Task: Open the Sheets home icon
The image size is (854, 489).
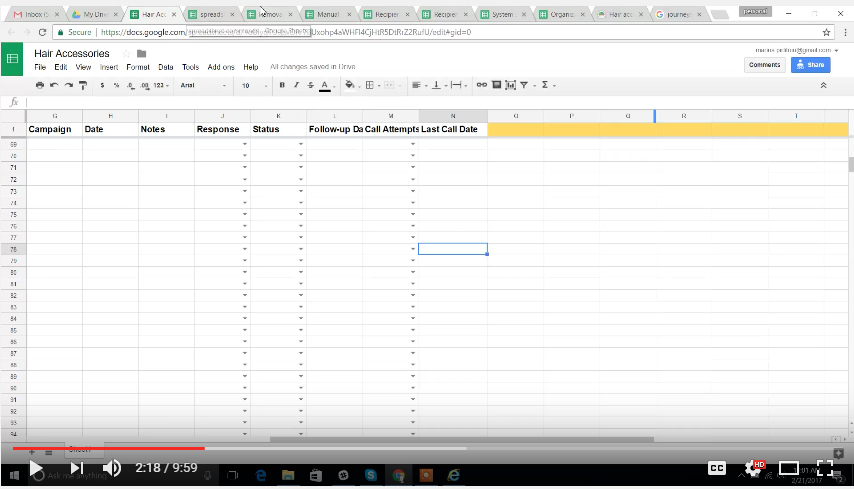Action: tap(12, 58)
